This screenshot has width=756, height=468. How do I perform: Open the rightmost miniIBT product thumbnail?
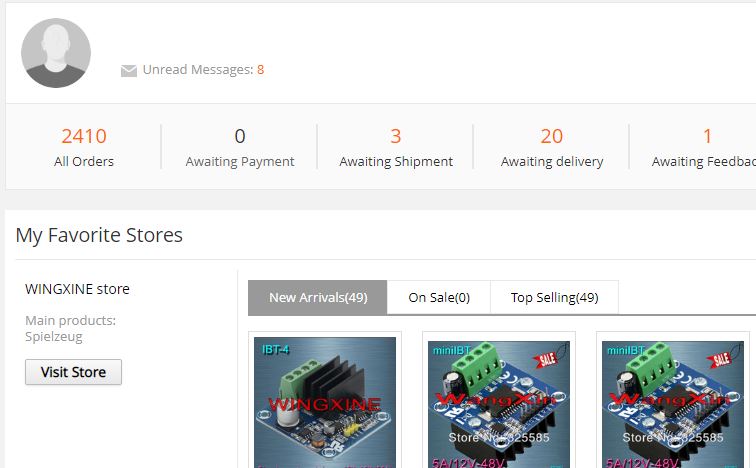click(x=673, y=404)
